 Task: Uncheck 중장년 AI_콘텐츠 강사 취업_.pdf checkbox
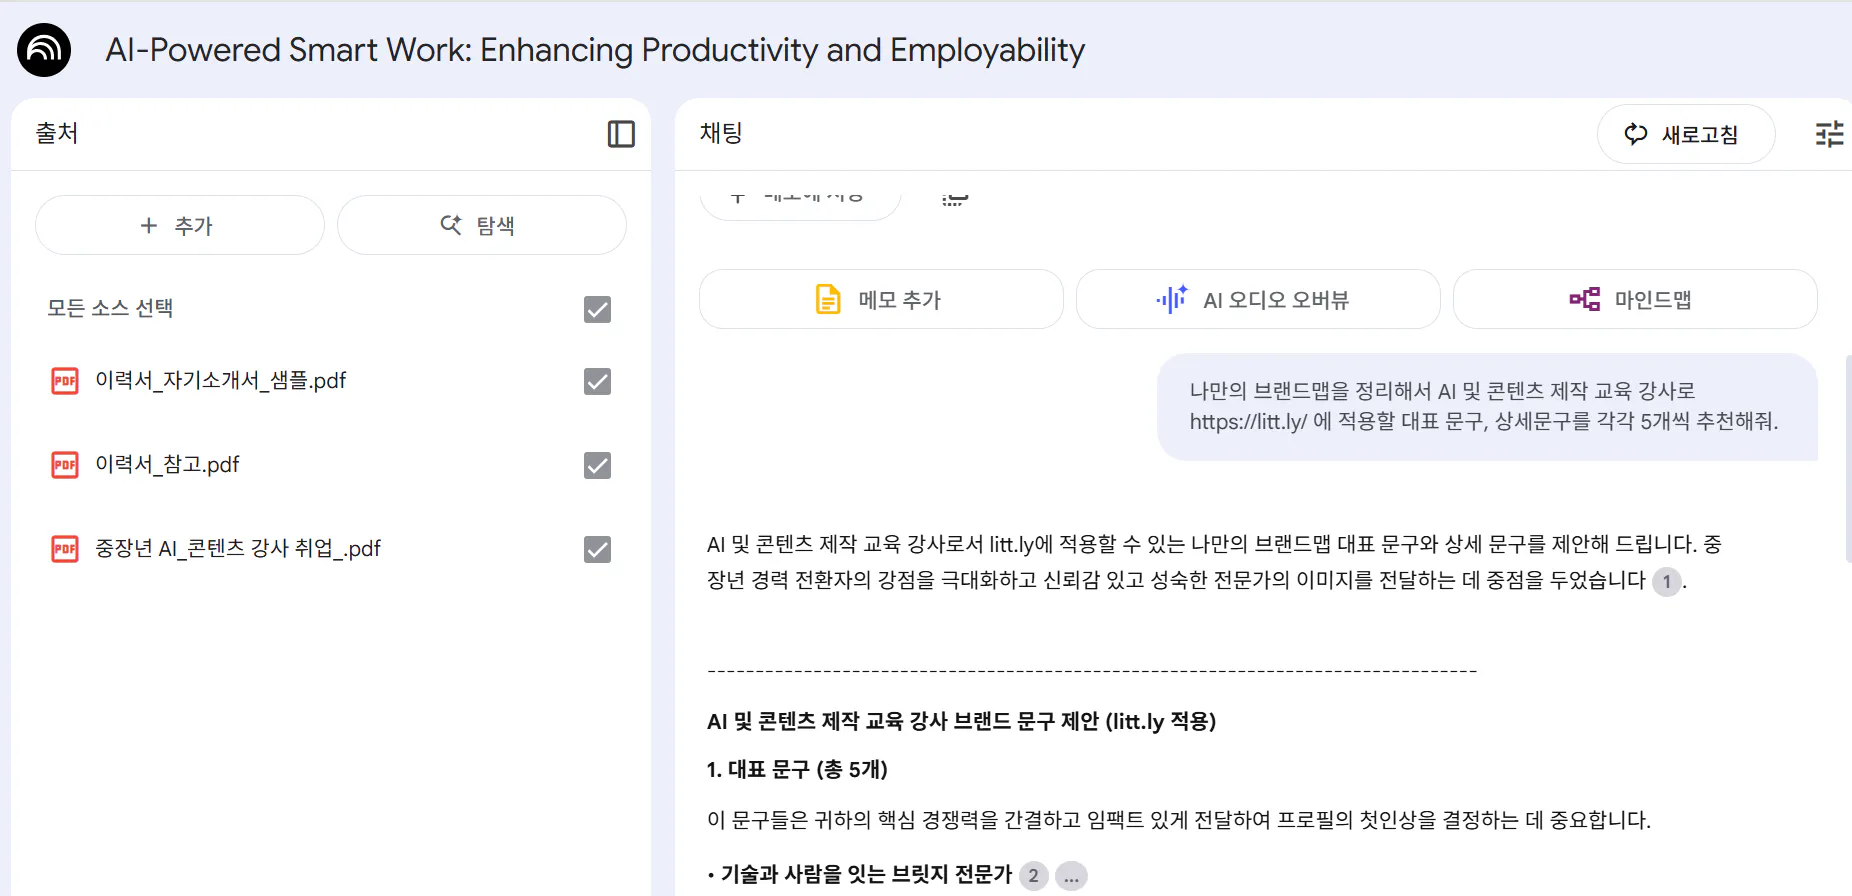point(597,549)
